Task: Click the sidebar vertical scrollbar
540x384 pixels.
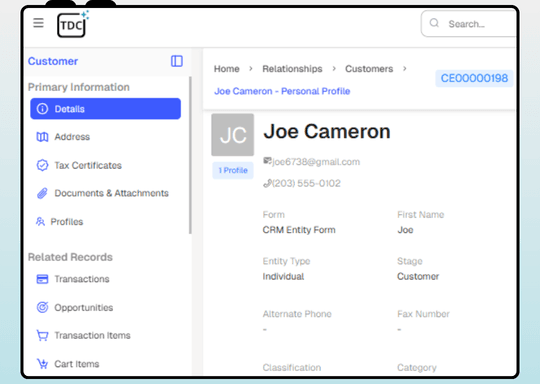Action: point(190,155)
